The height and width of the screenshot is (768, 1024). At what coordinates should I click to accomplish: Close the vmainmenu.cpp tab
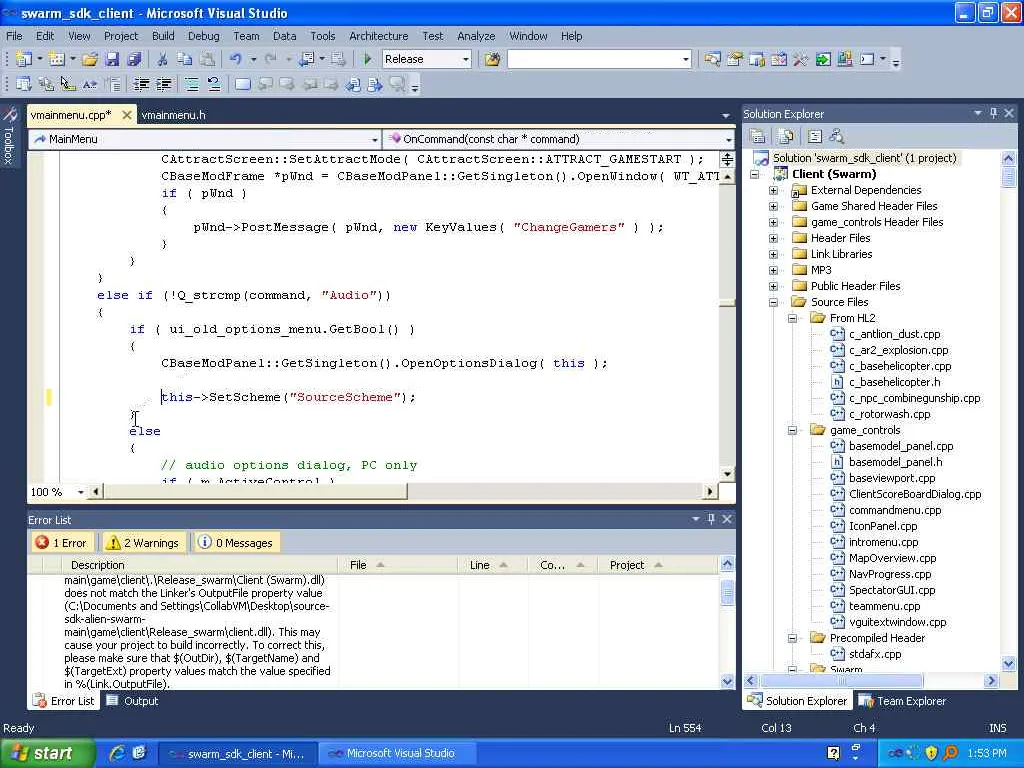(x=127, y=115)
